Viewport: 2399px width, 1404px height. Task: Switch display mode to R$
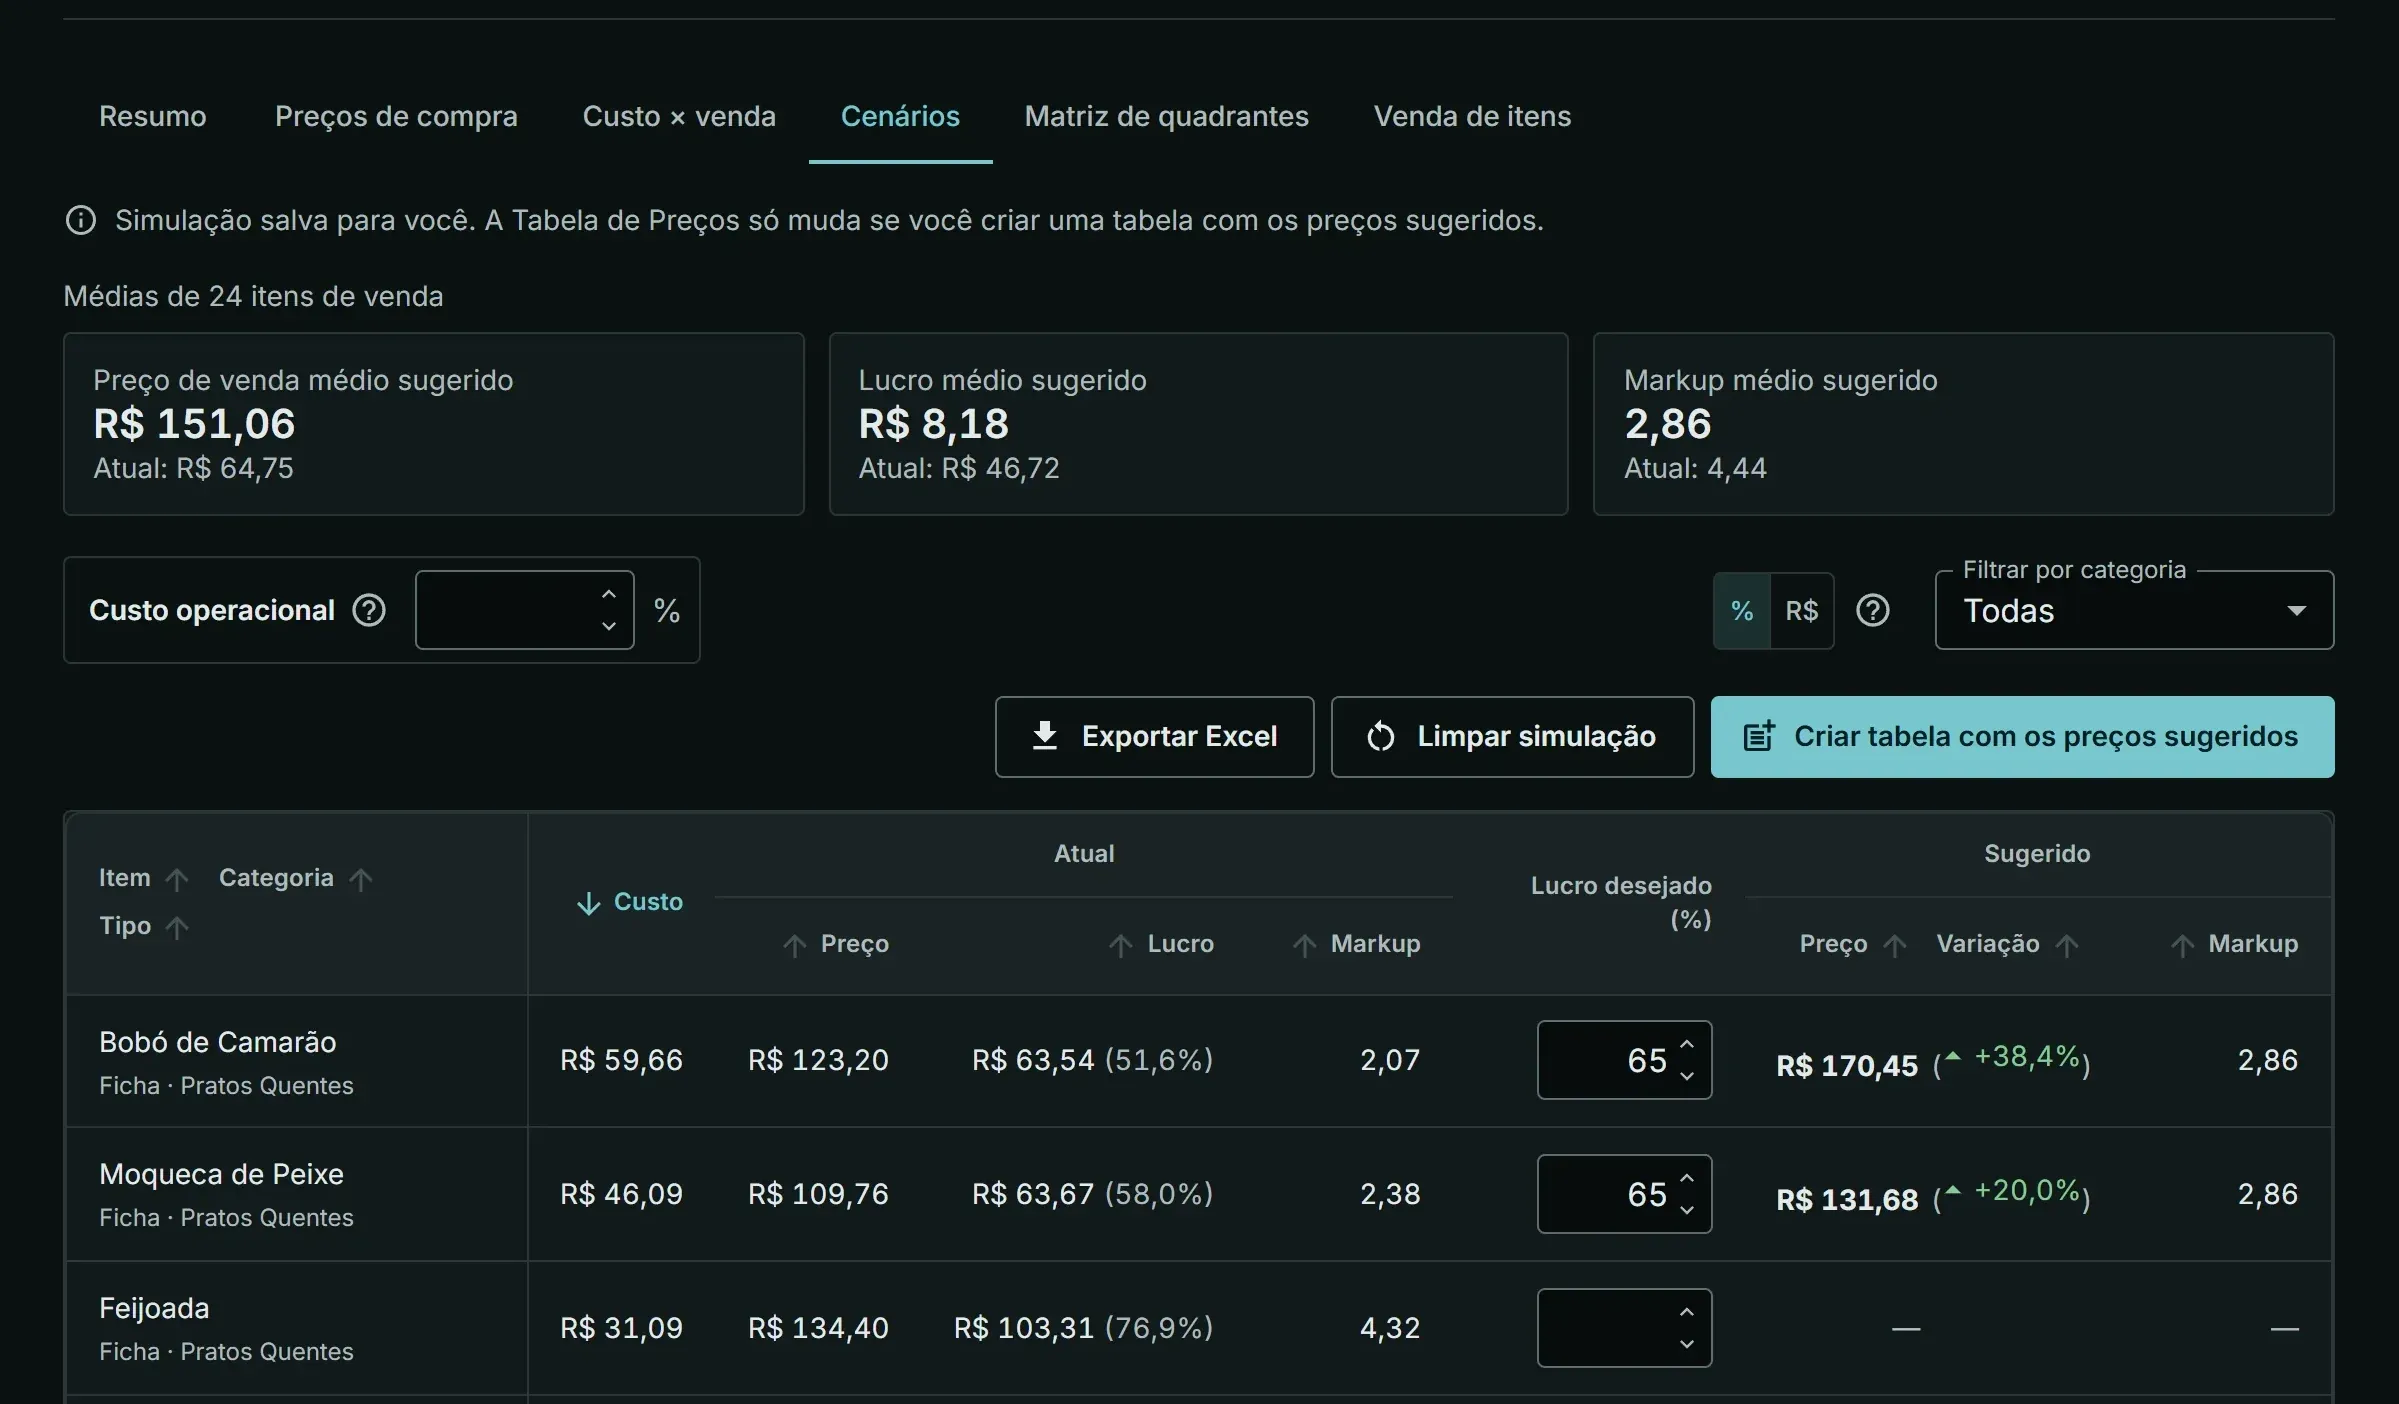click(1802, 611)
